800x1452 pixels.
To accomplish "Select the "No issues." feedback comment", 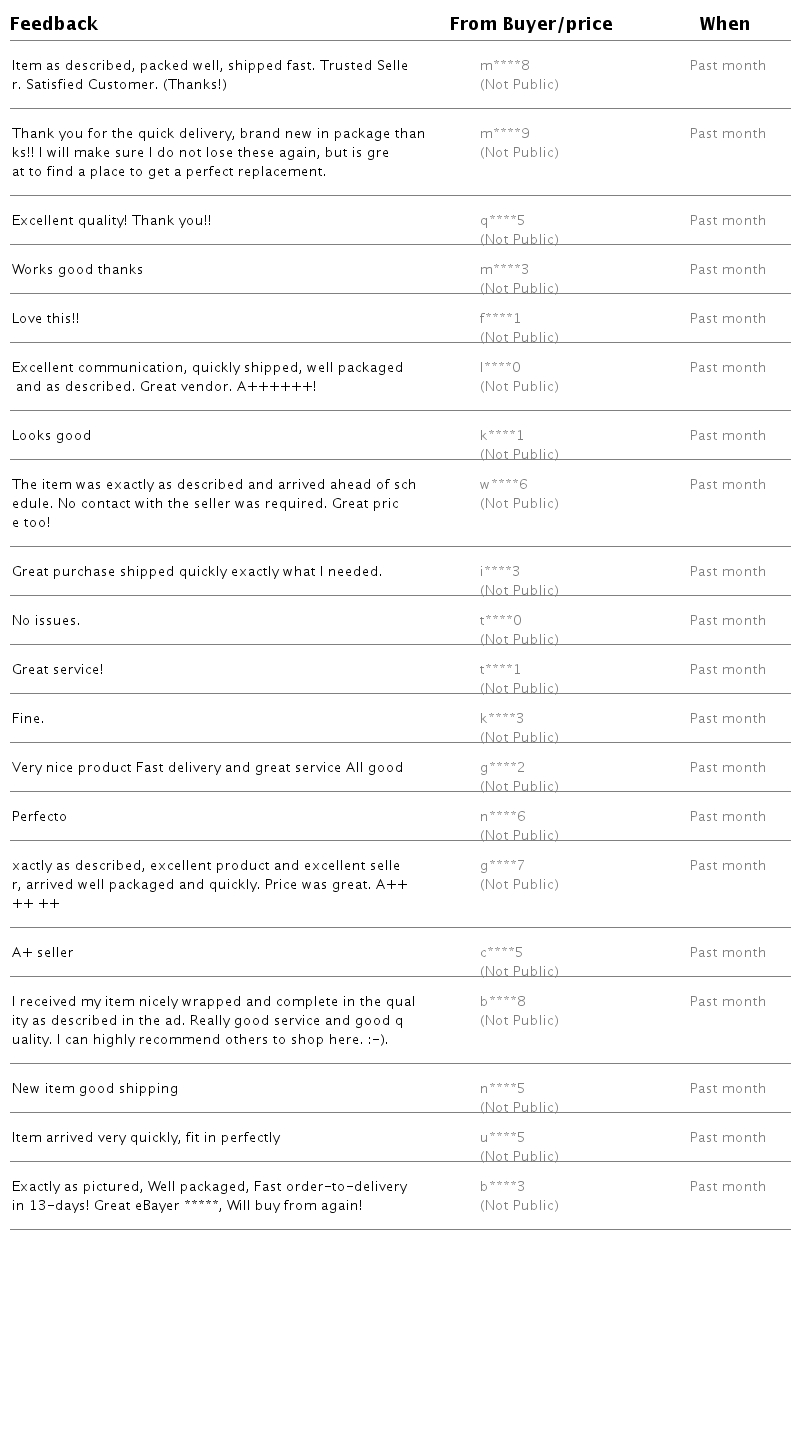I will (x=46, y=621).
